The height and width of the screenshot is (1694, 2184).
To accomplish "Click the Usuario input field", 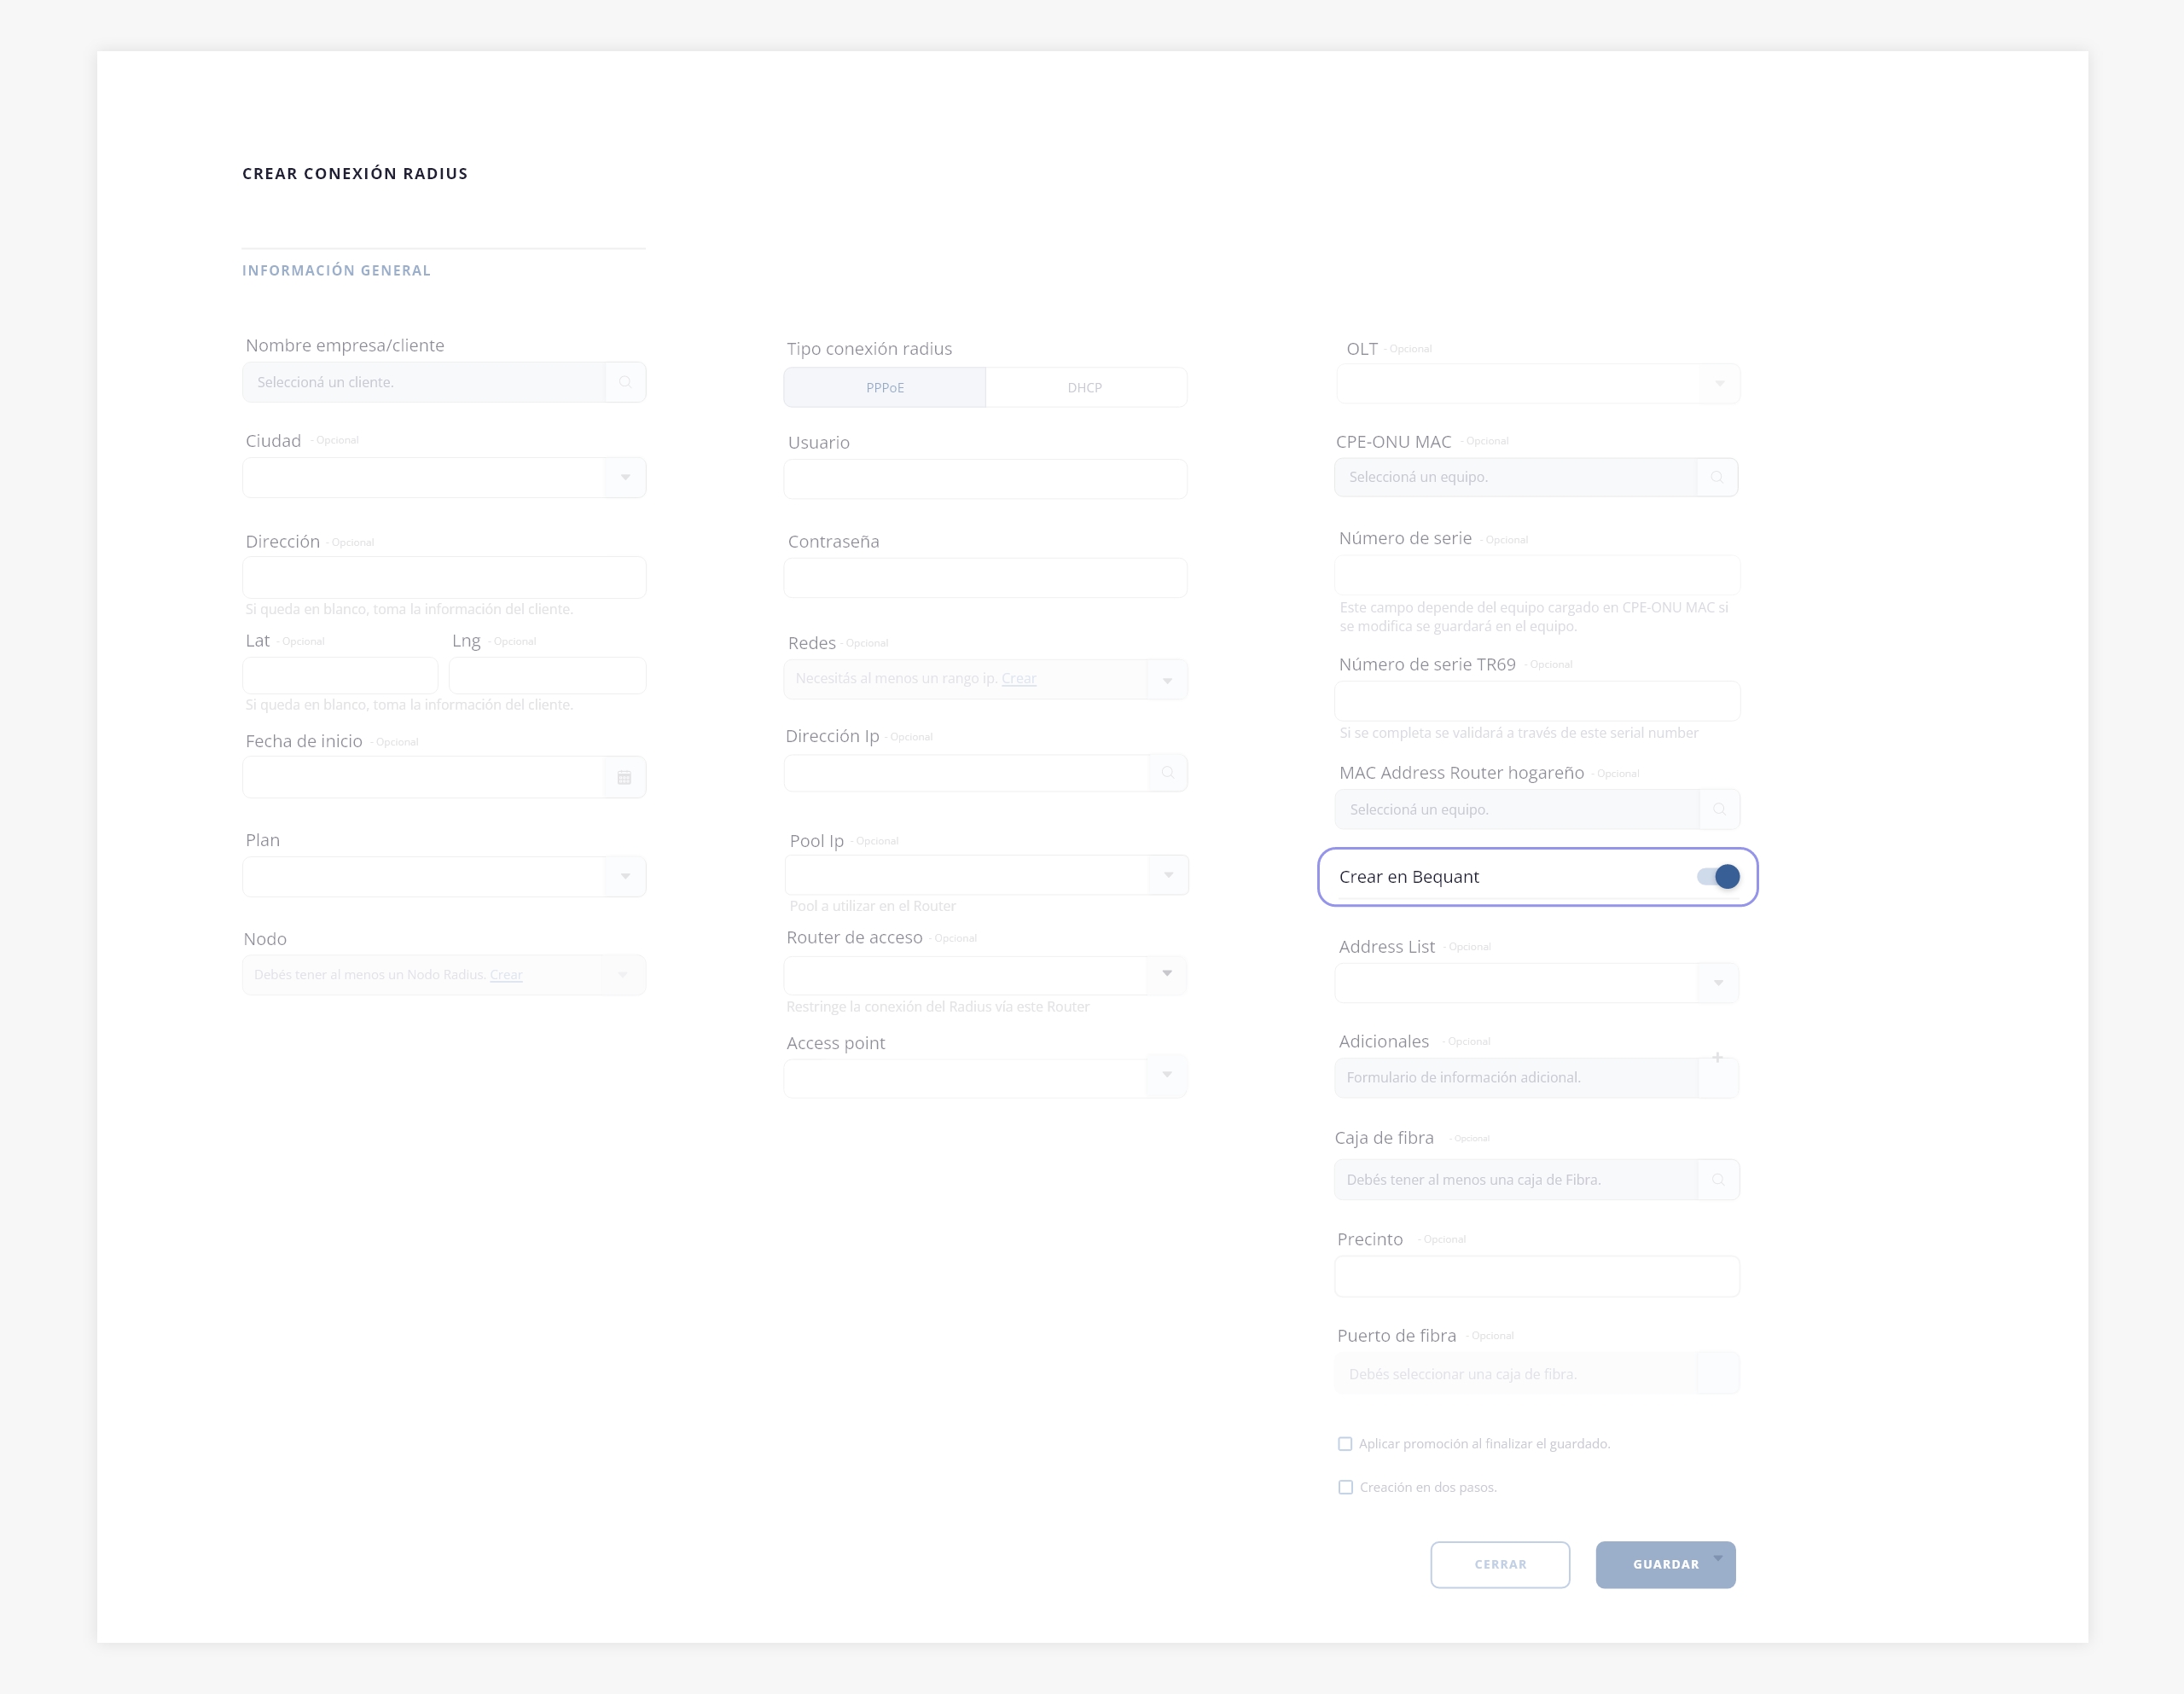I will point(985,480).
